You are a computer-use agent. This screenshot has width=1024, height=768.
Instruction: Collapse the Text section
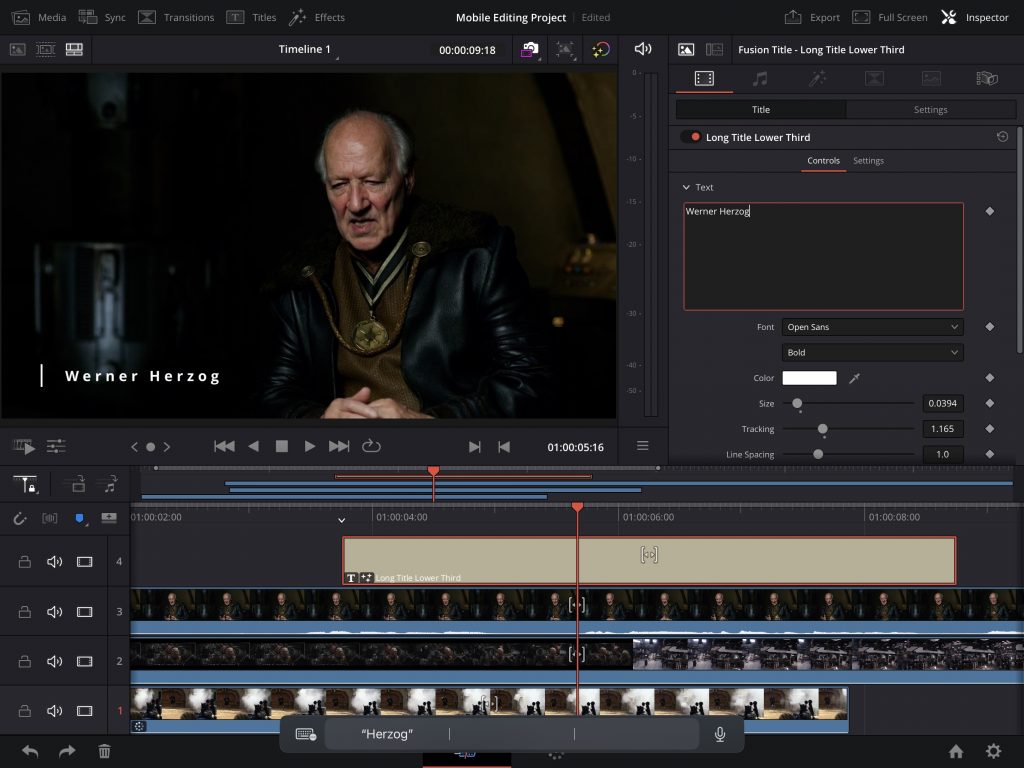click(686, 187)
